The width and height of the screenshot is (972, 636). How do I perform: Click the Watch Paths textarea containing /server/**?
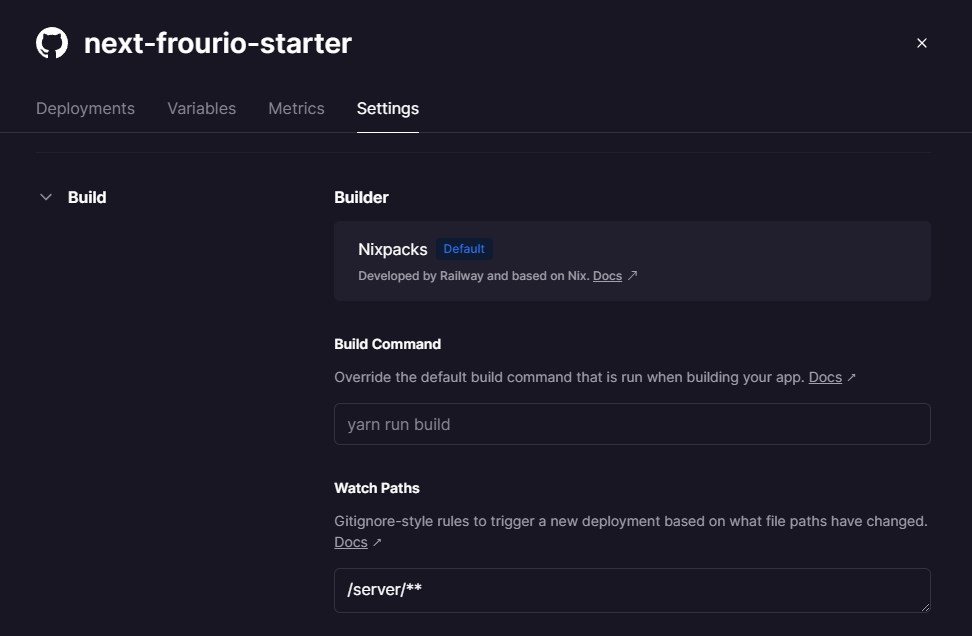pyautogui.click(x=632, y=590)
